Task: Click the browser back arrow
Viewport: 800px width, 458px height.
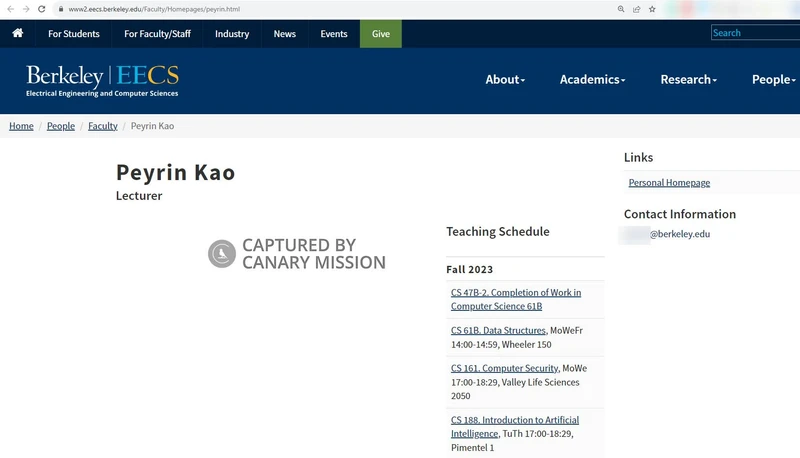Action: coord(10,9)
